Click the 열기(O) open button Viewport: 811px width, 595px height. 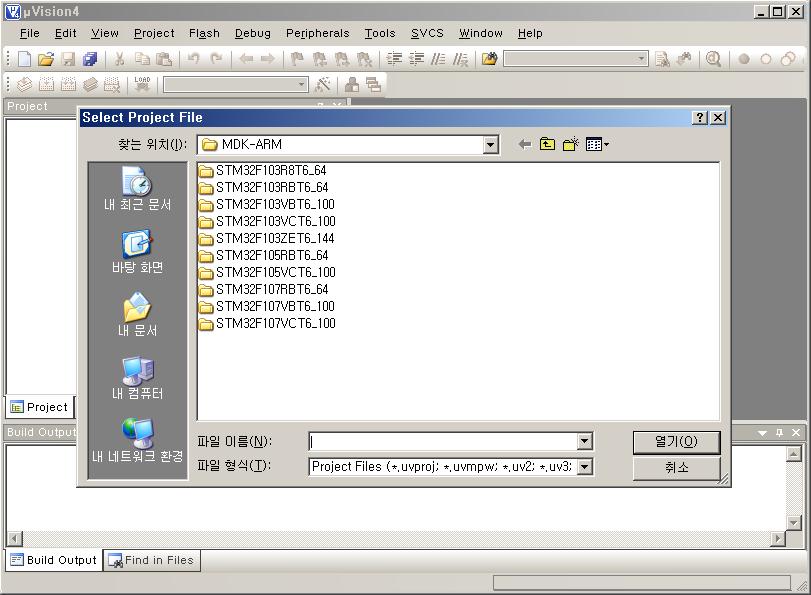(x=677, y=442)
